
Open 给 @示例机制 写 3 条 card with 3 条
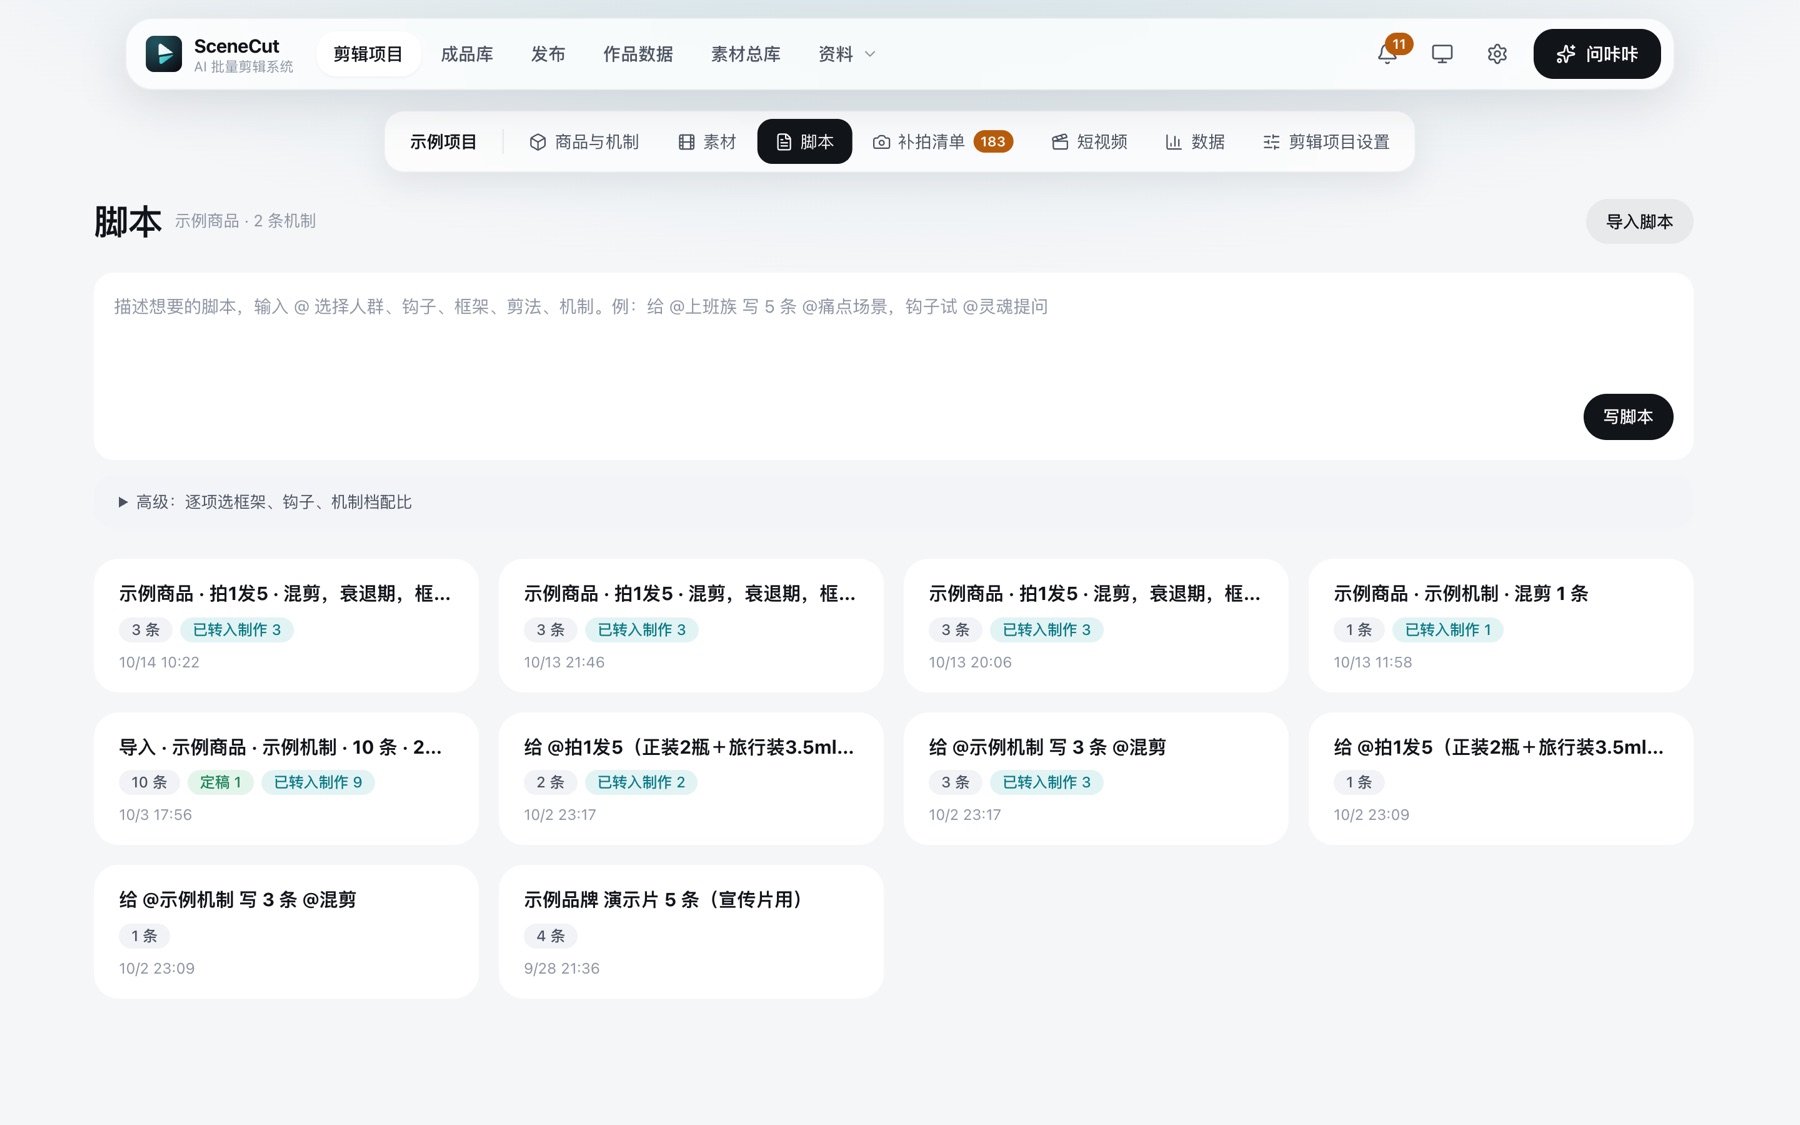[1096, 779]
